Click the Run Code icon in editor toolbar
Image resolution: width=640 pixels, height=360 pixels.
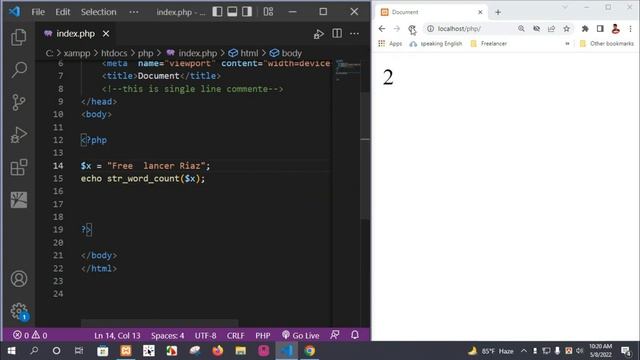[319, 34]
